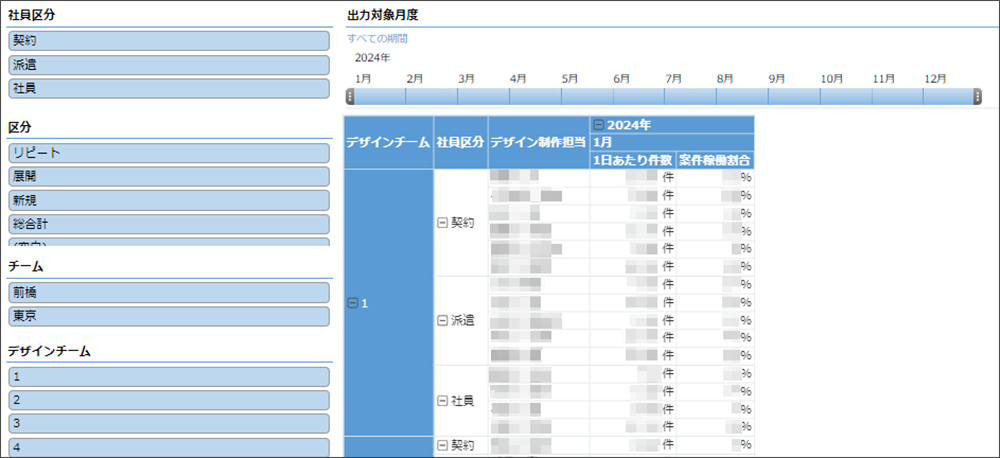1000x458 pixels.
Task: Select the 東京 team button
Action: click(169, 316)
